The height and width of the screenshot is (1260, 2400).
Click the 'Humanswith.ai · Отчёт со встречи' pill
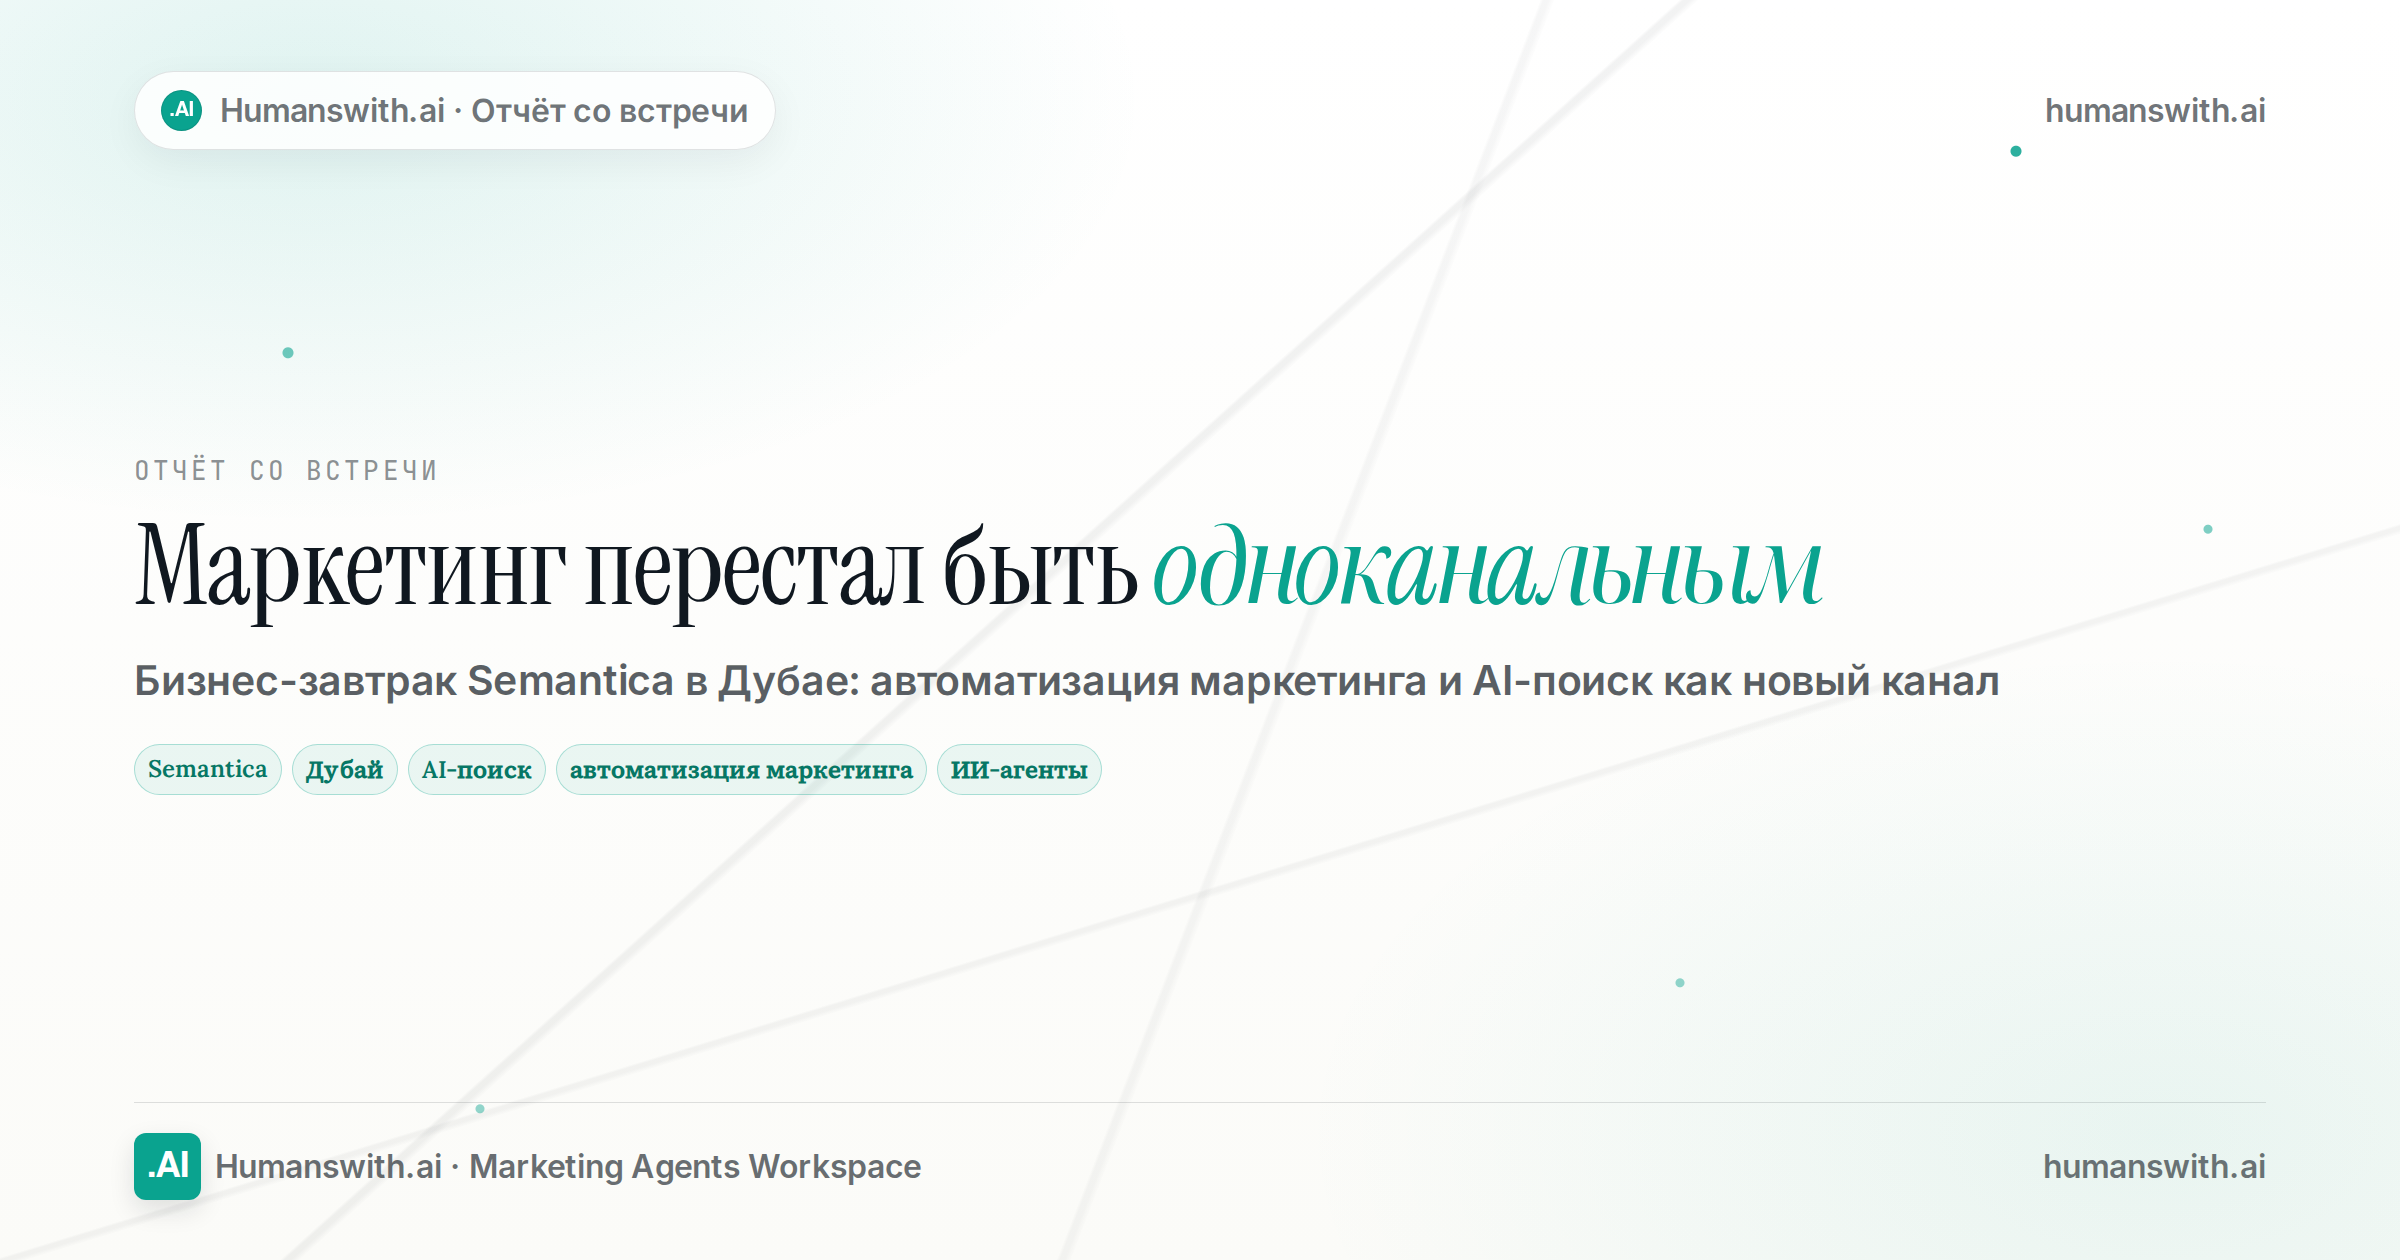(x=455, y=110)
